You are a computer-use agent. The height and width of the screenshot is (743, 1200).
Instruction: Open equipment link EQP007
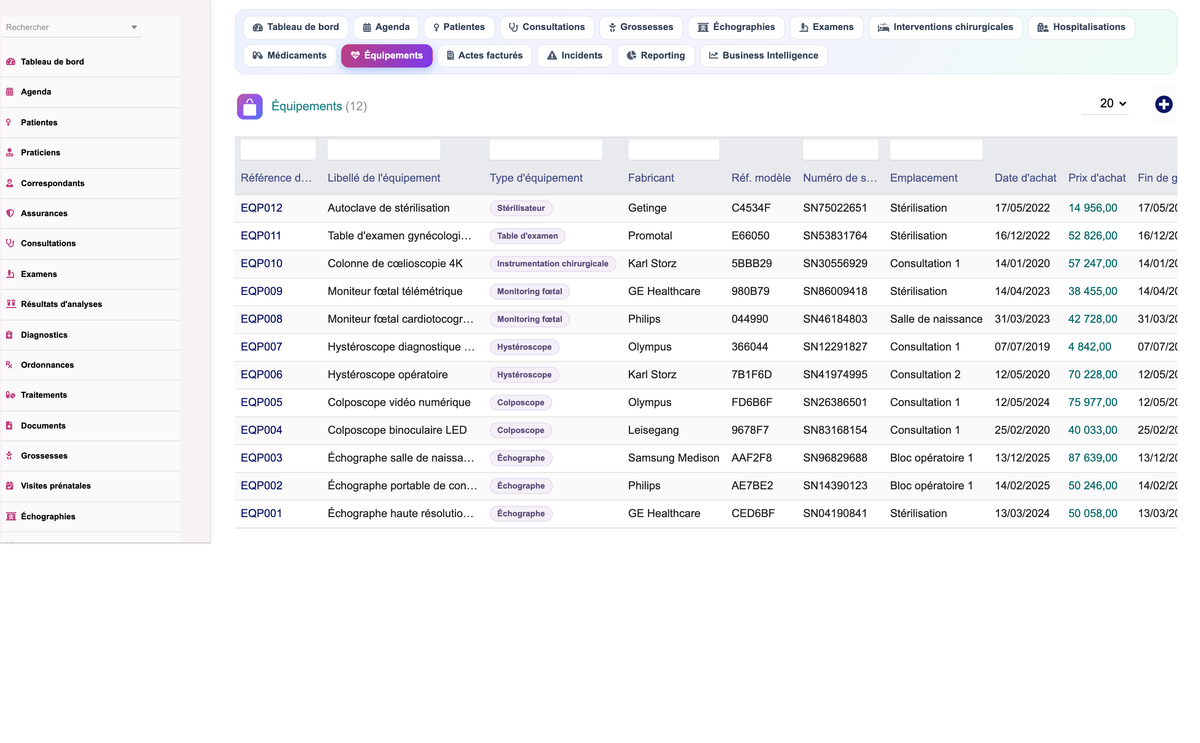click(262, 347)
